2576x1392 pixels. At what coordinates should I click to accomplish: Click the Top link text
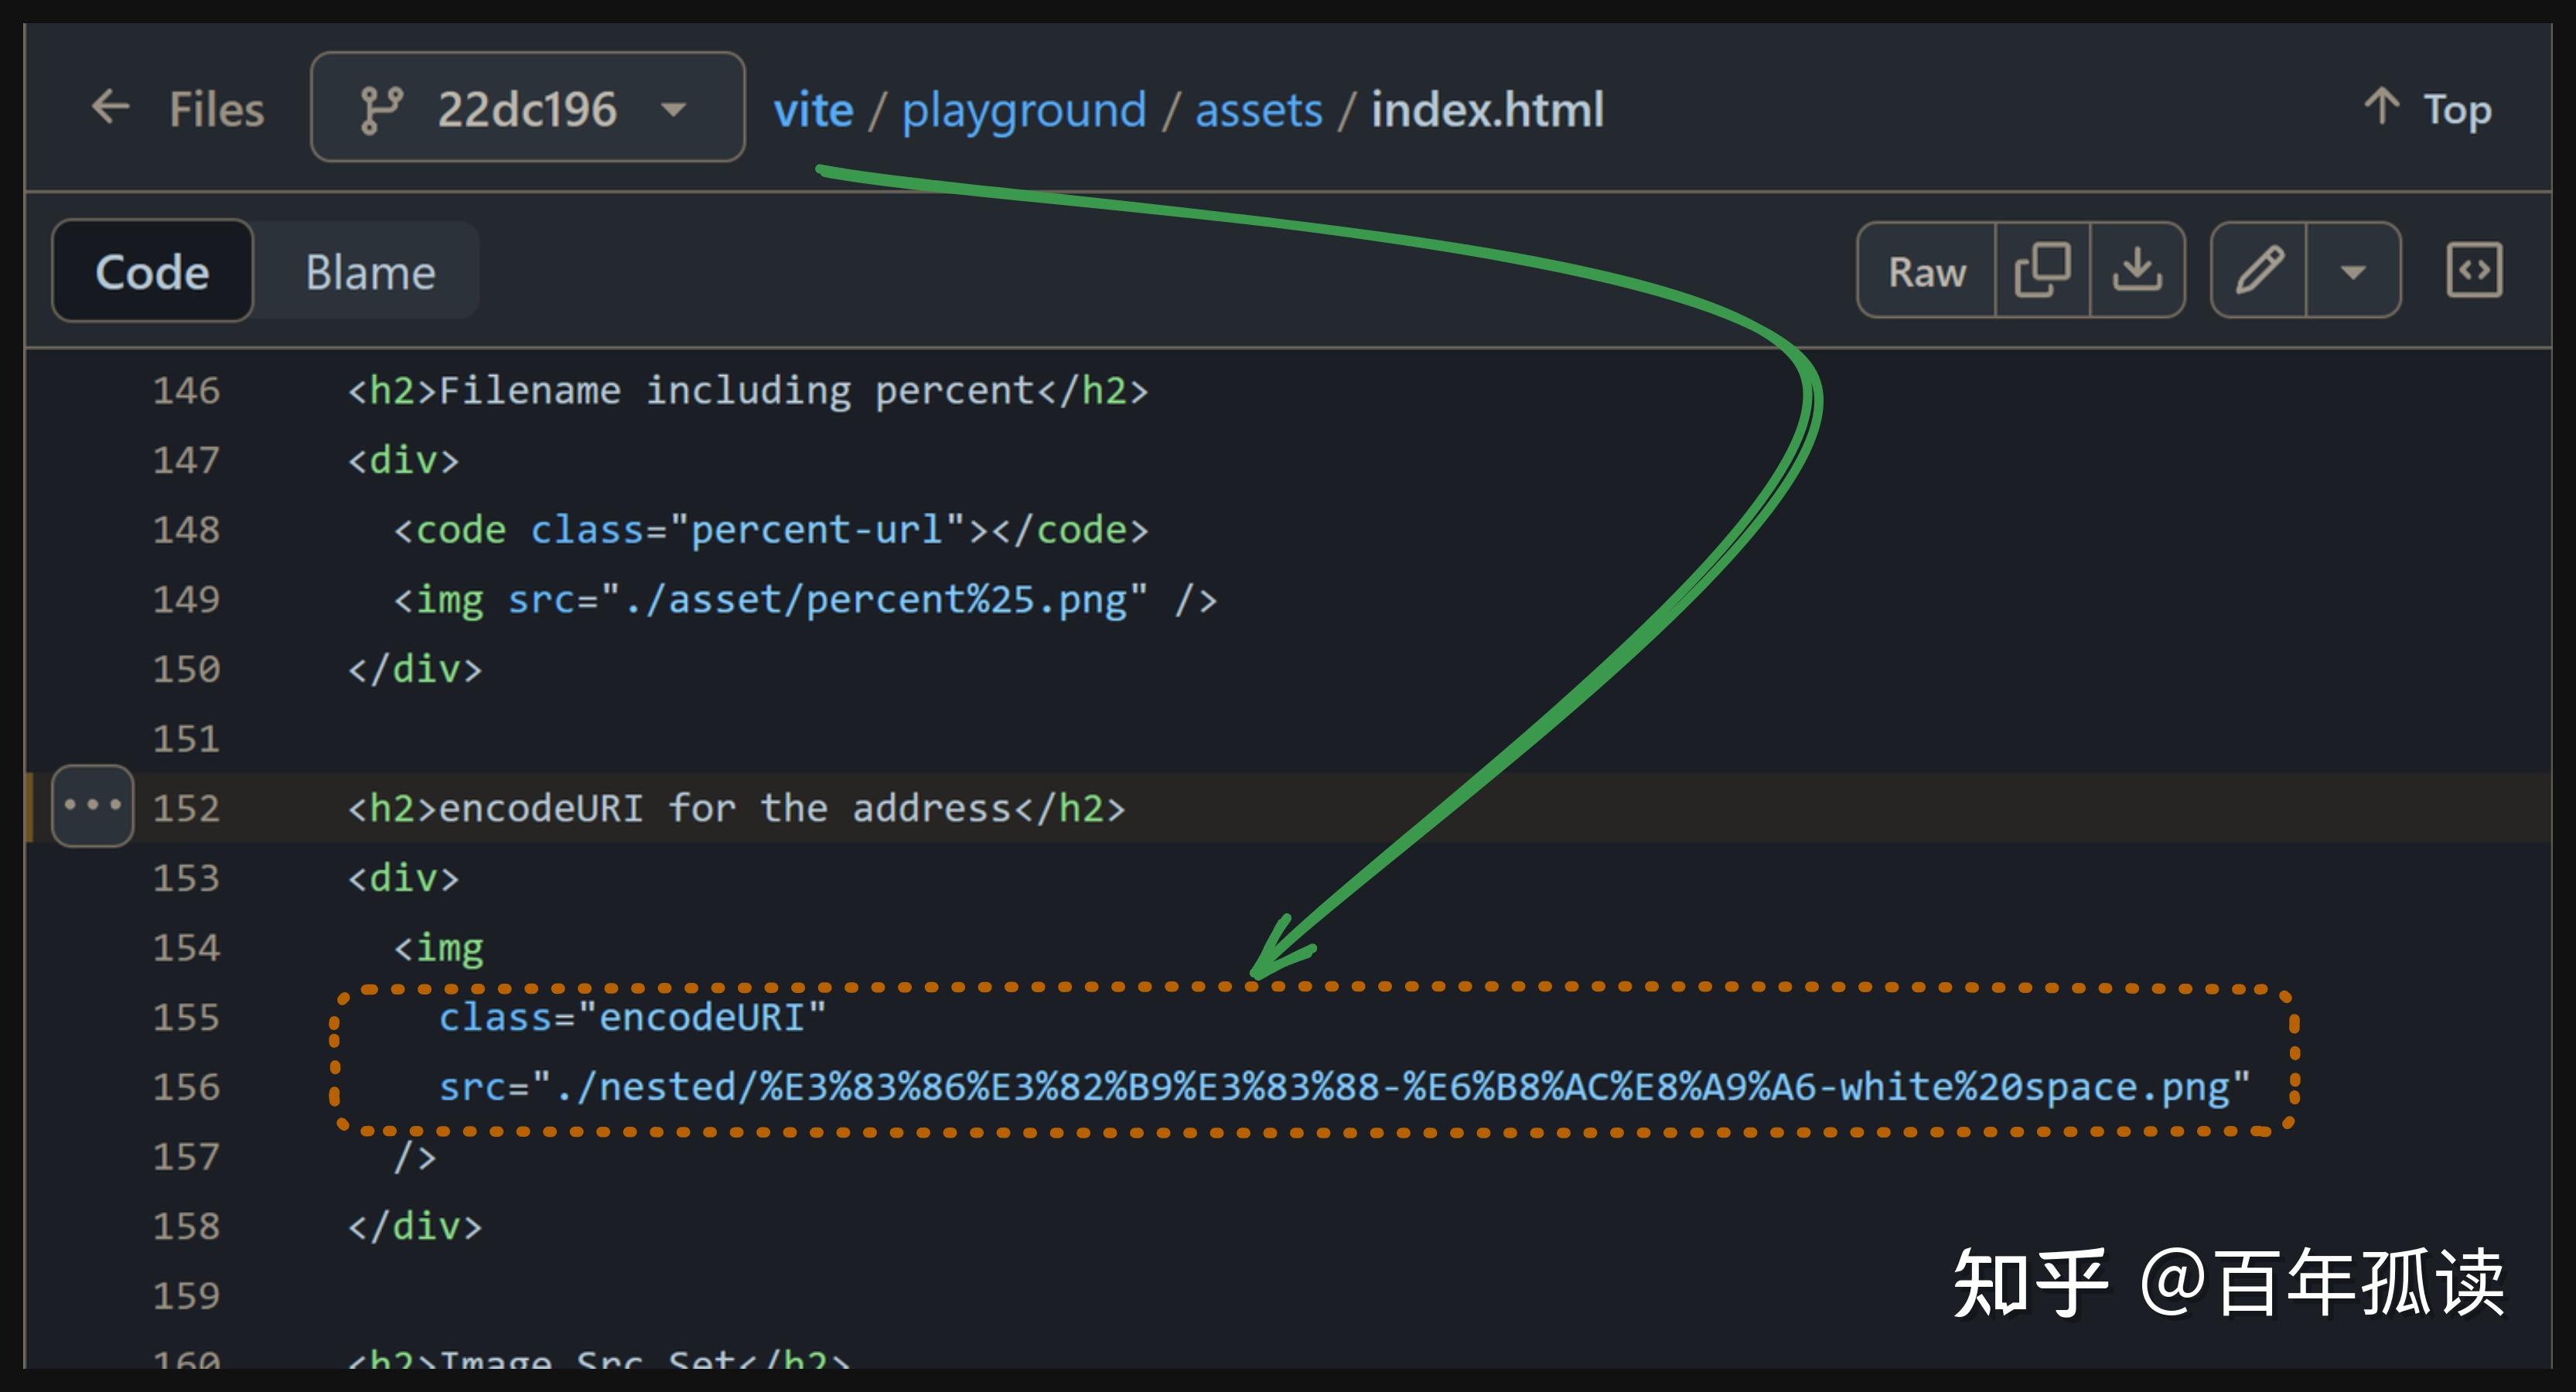click(2457, 109)
